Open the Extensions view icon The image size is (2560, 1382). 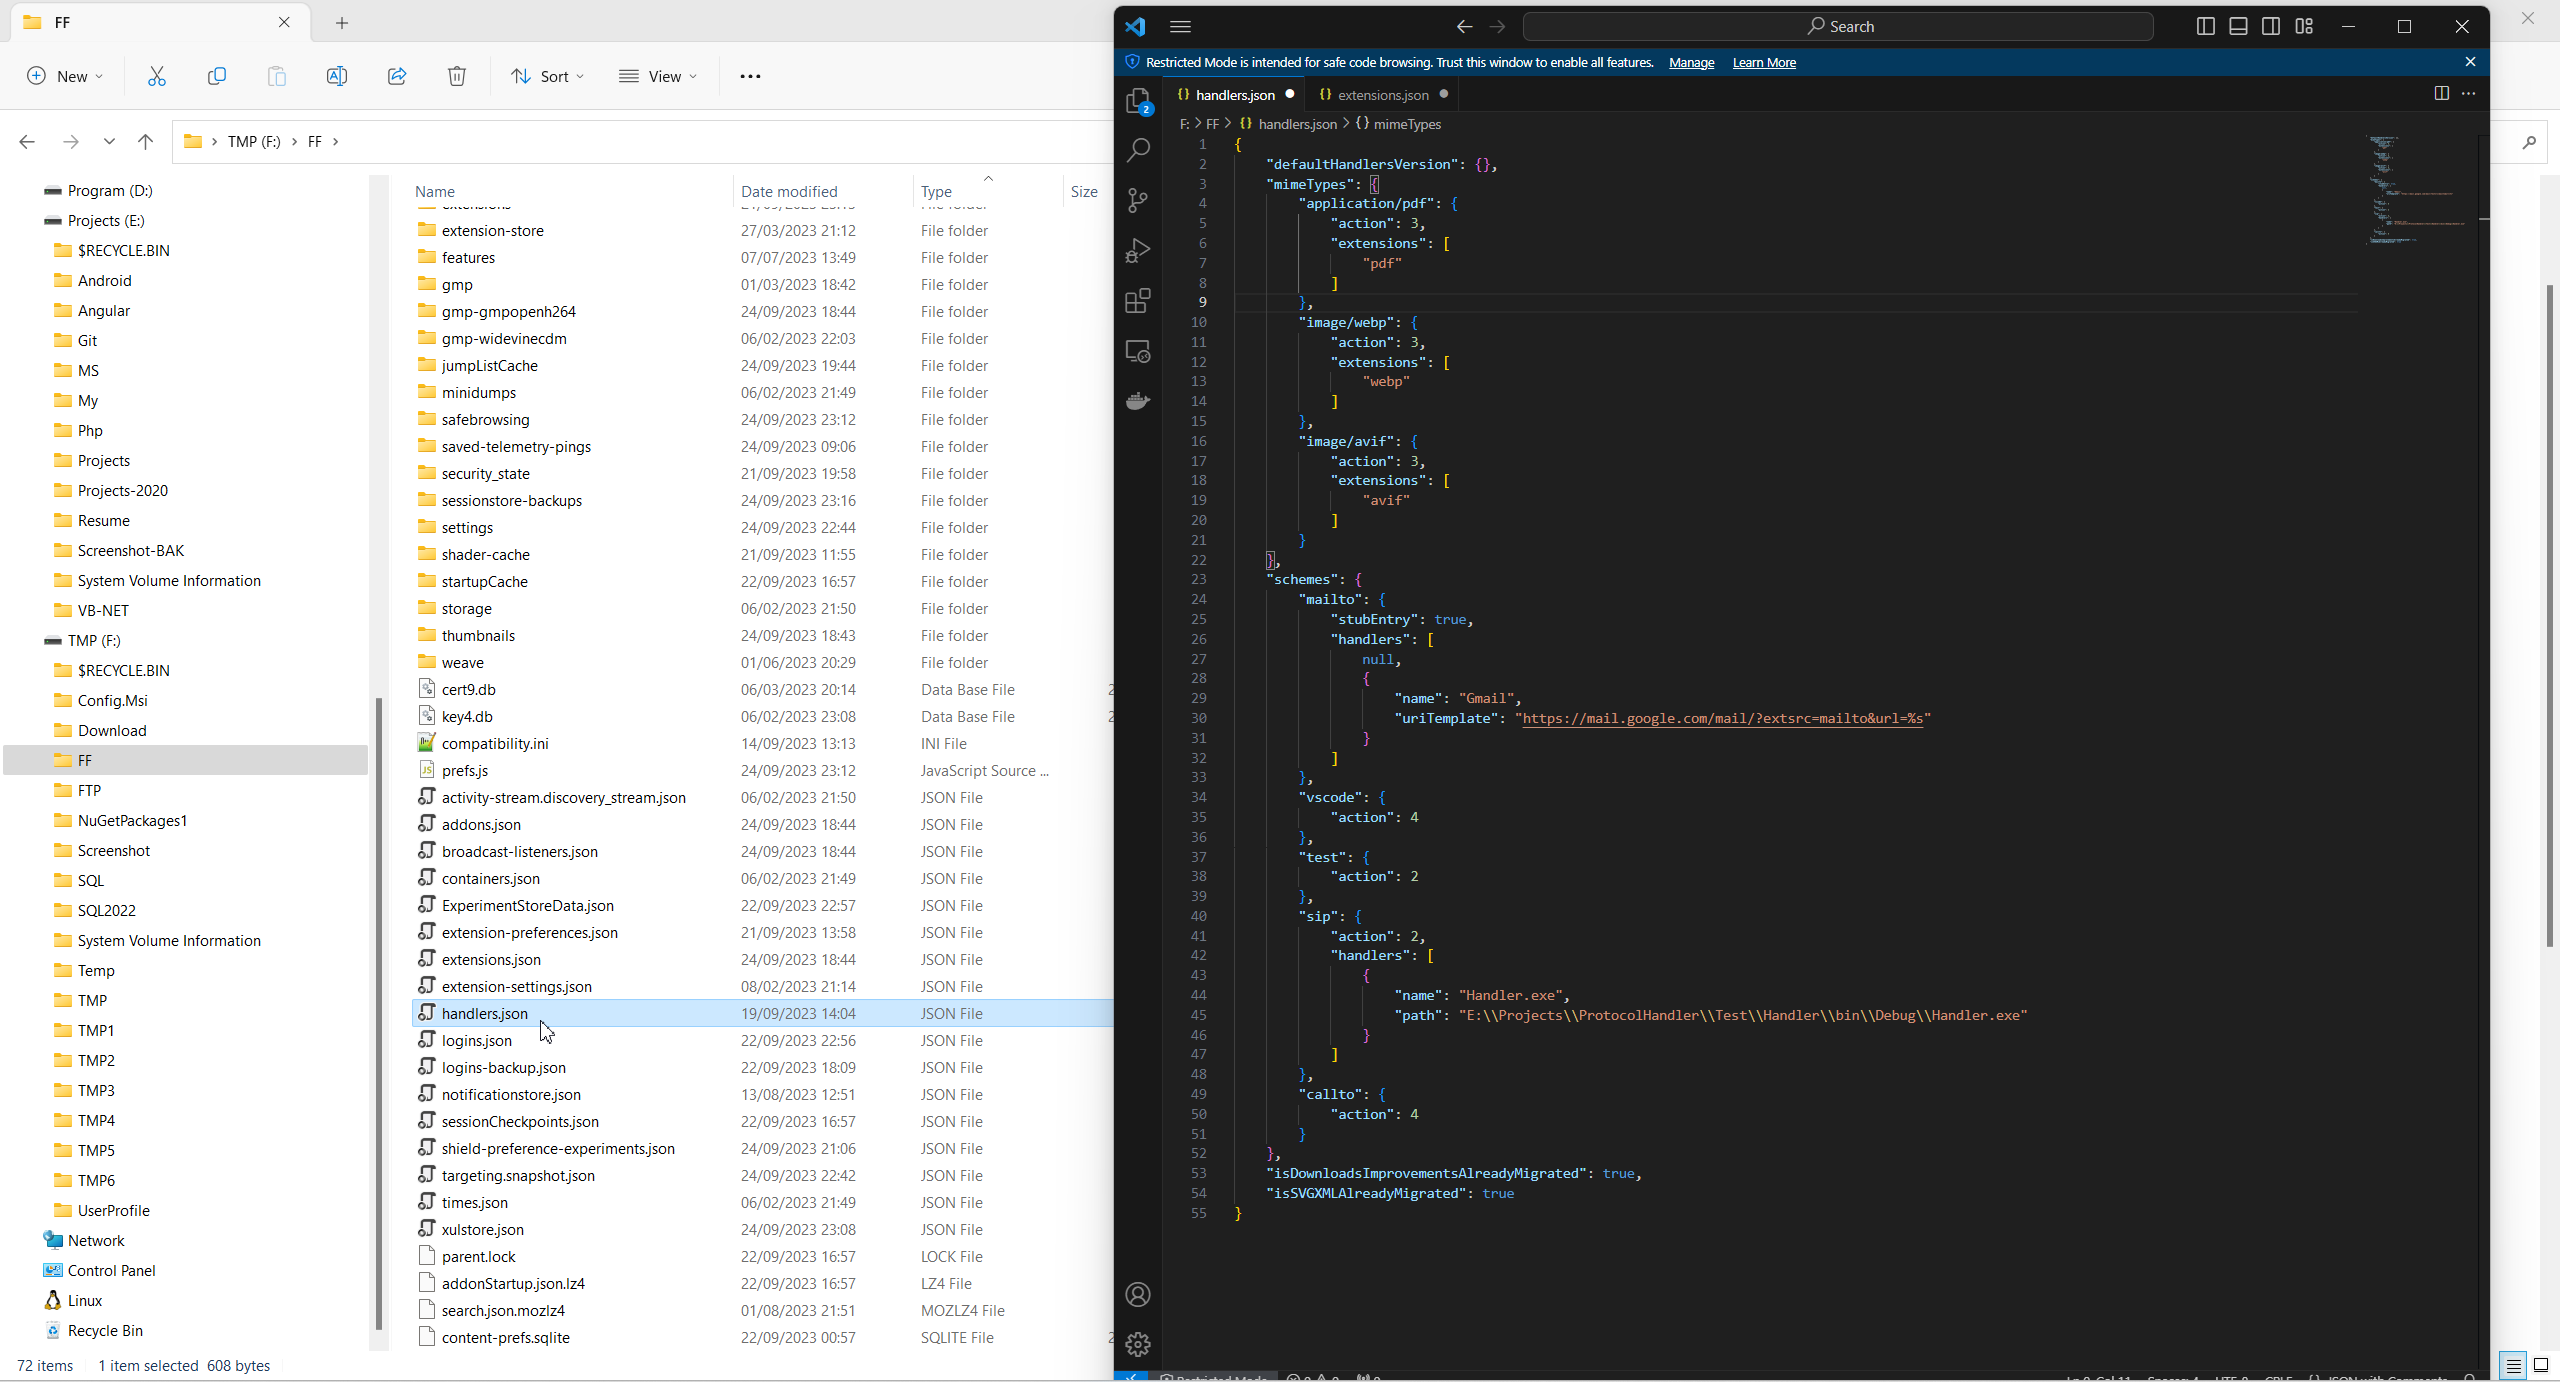click(1138, 301)
